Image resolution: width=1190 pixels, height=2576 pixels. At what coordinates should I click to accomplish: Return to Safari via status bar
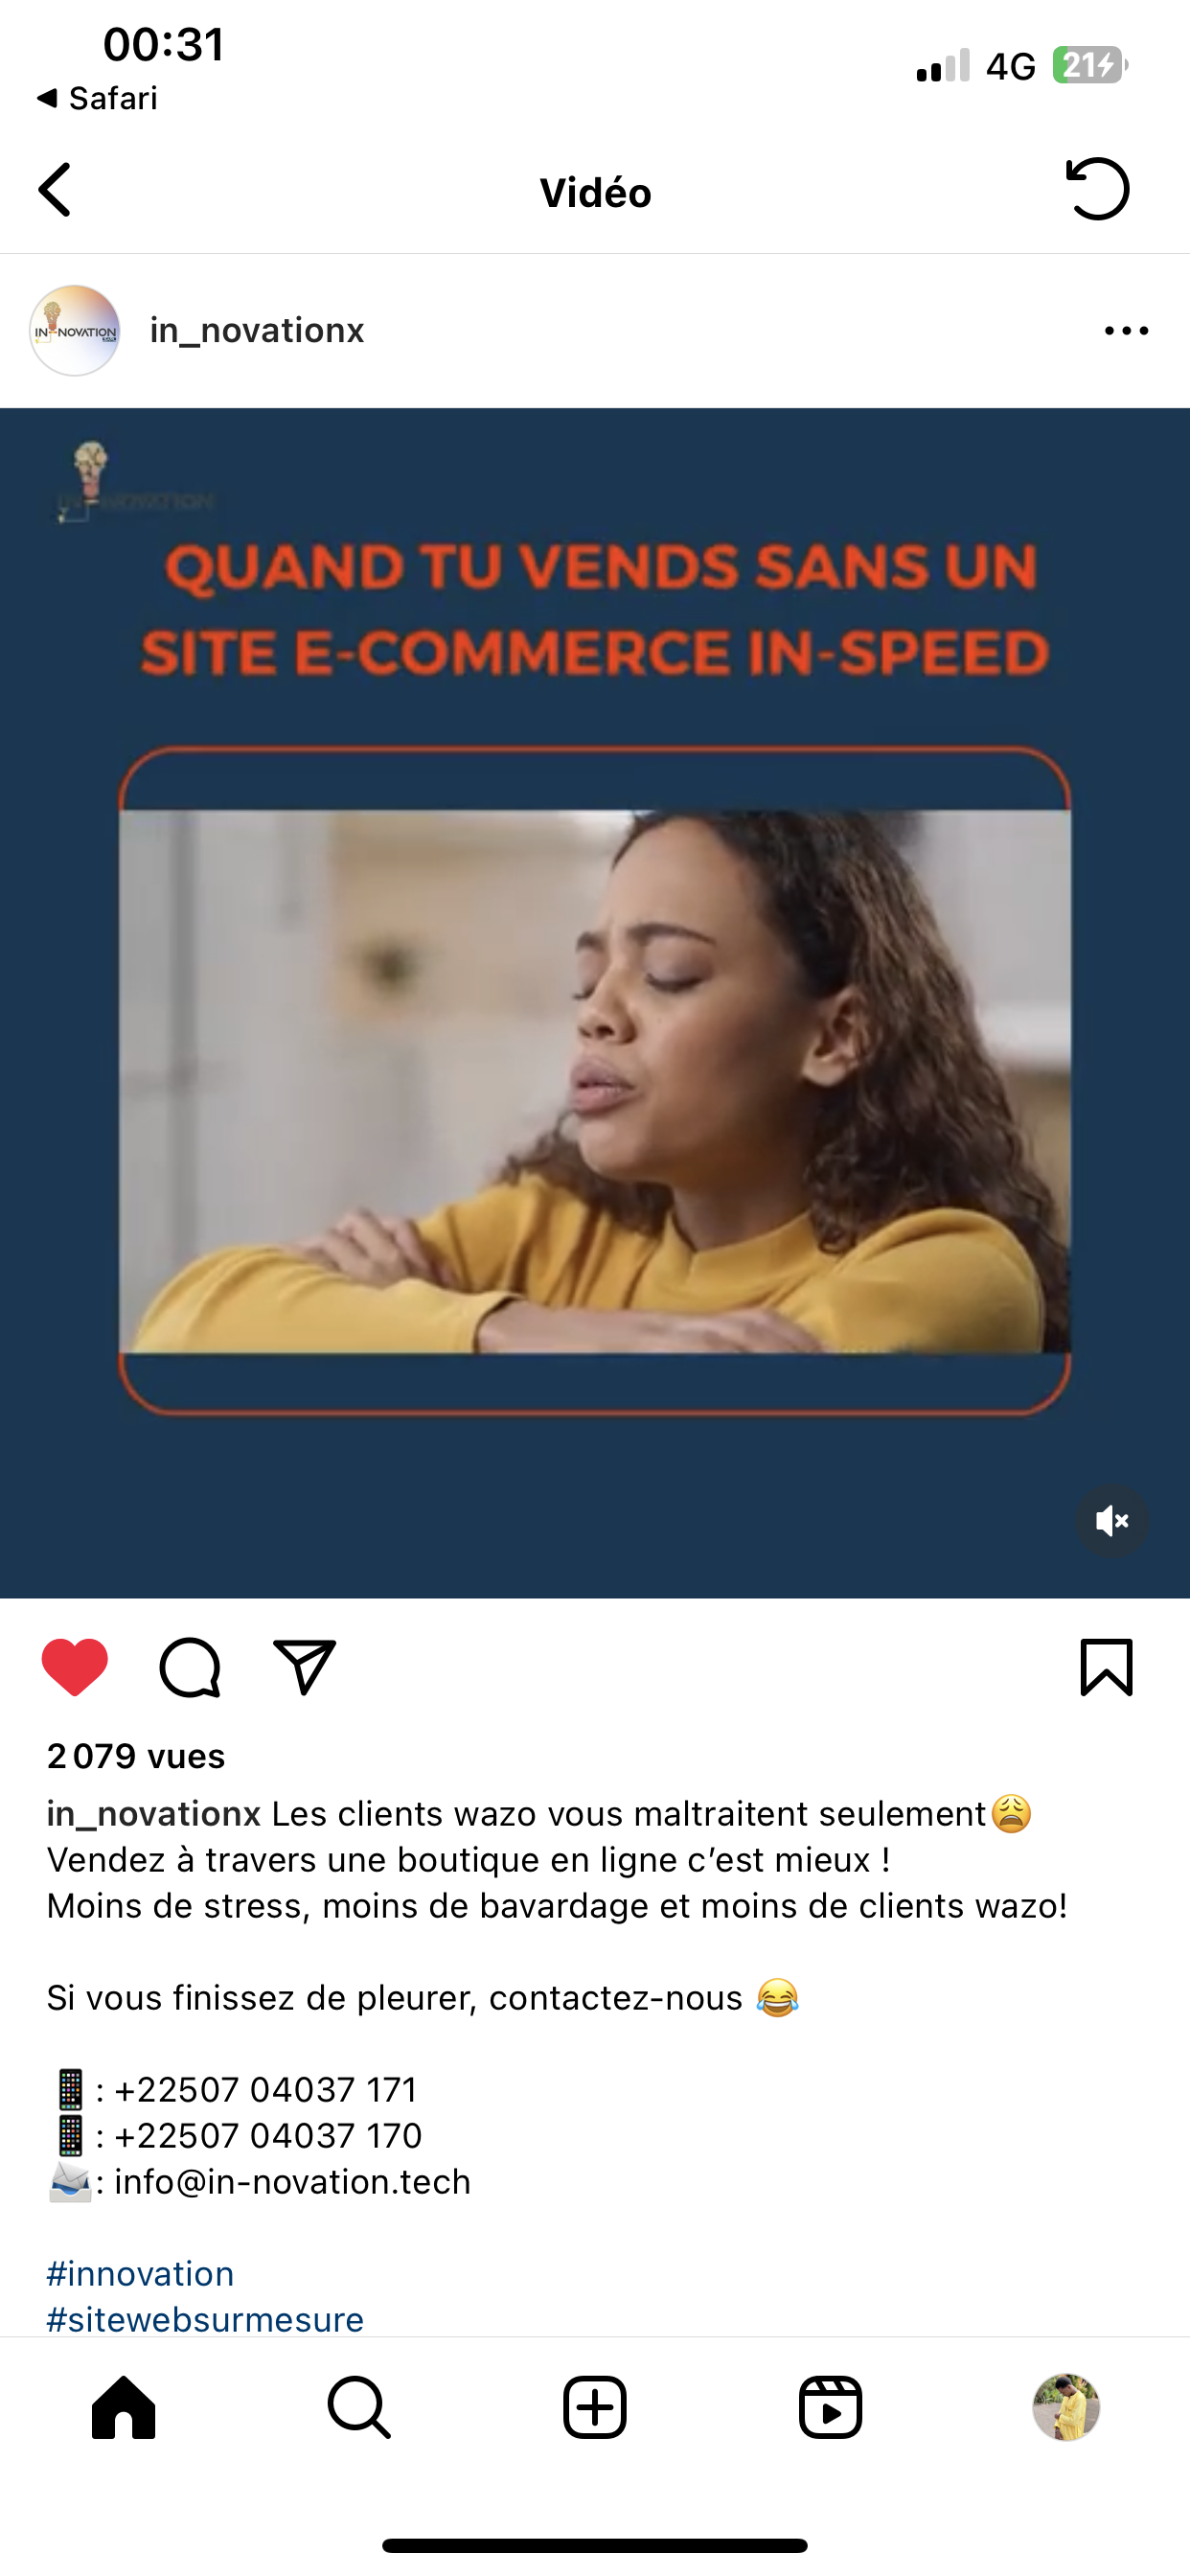97,98
